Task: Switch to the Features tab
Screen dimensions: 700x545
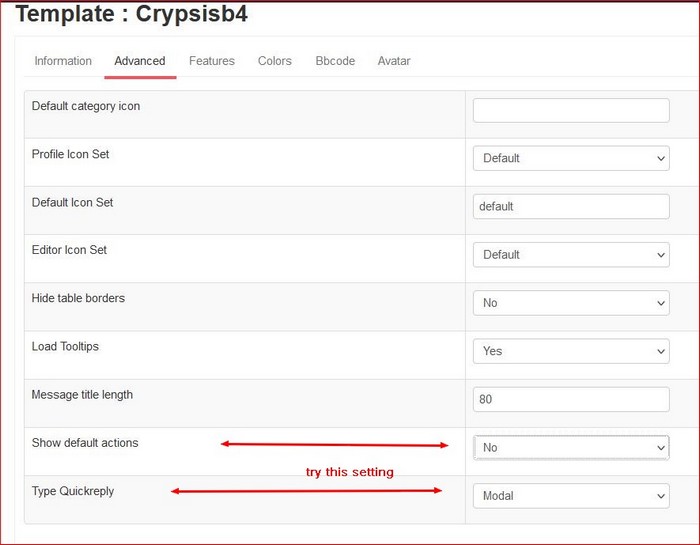Action: pos(212,61)
